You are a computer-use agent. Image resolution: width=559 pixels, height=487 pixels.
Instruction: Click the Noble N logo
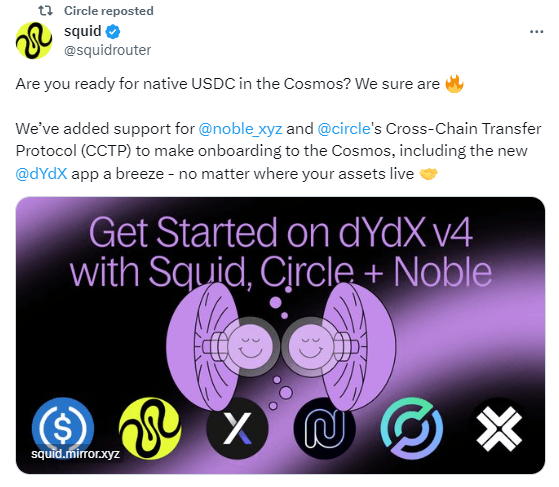pos(324,428)
